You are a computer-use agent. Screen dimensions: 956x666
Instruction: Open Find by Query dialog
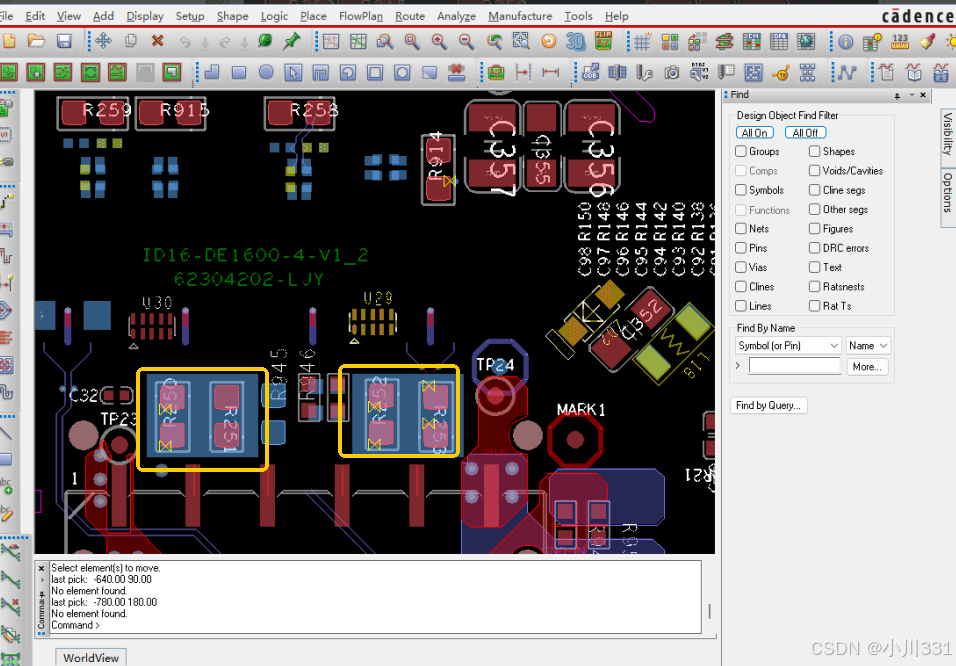768,405
